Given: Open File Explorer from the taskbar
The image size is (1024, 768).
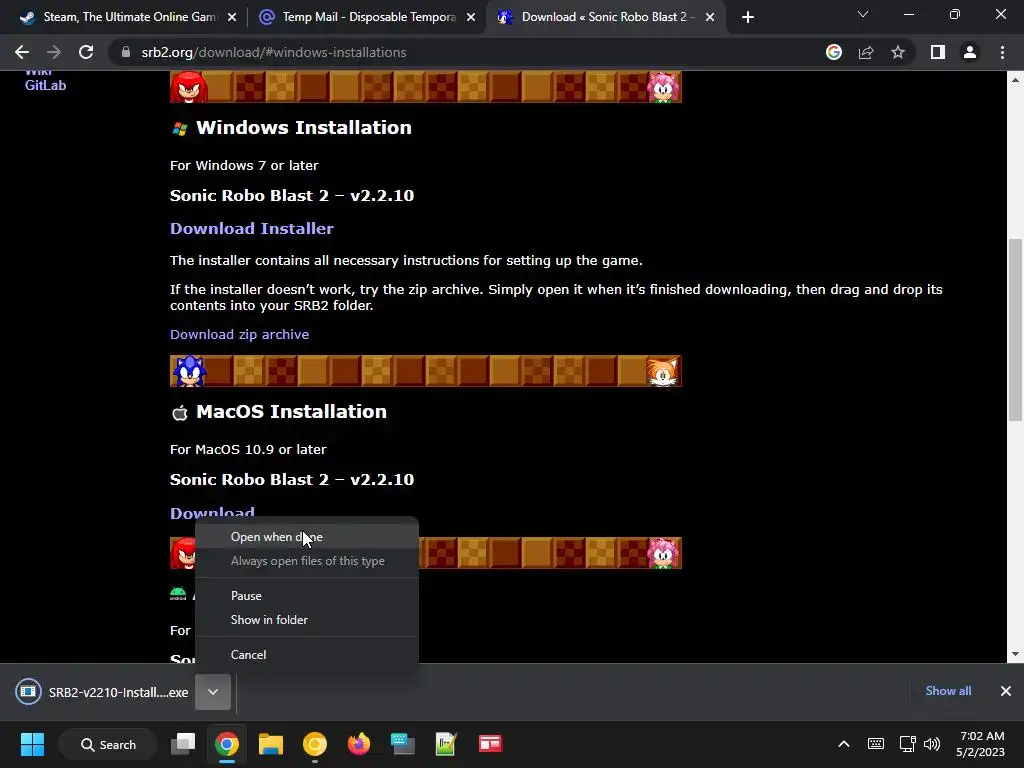Looking at the screenshot, I should (x=270, y=744).
